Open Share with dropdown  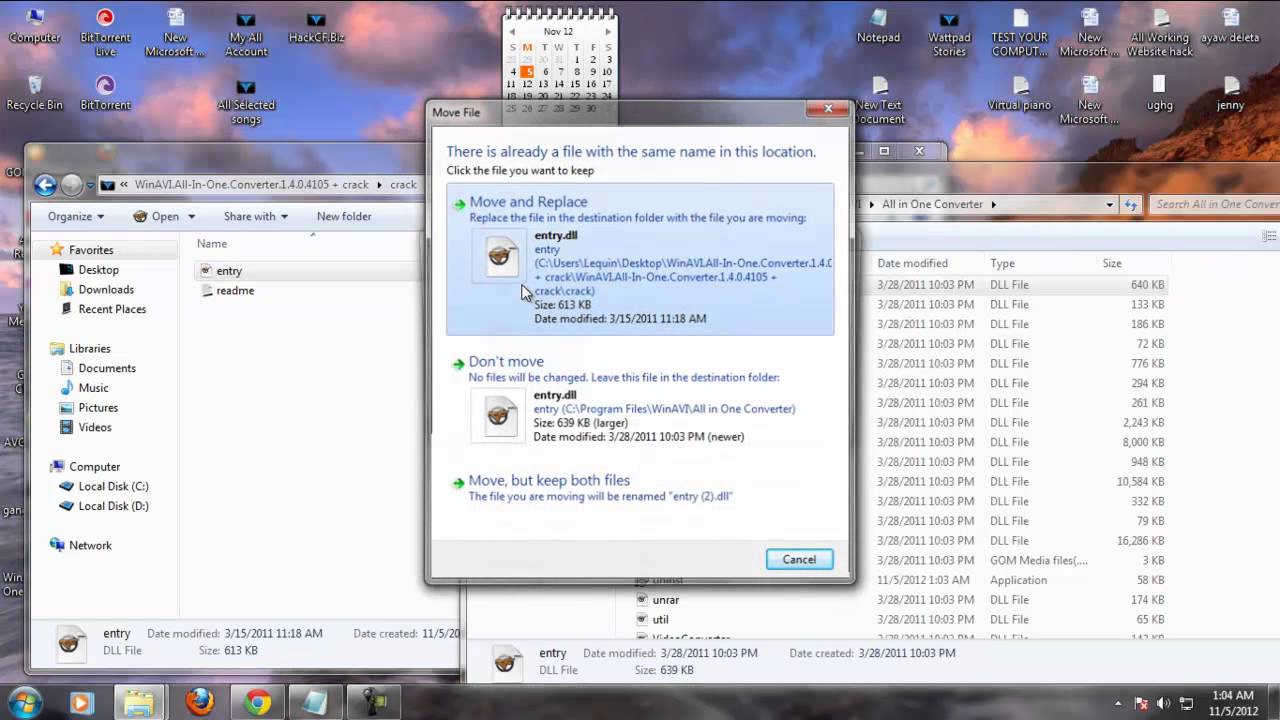256,216
